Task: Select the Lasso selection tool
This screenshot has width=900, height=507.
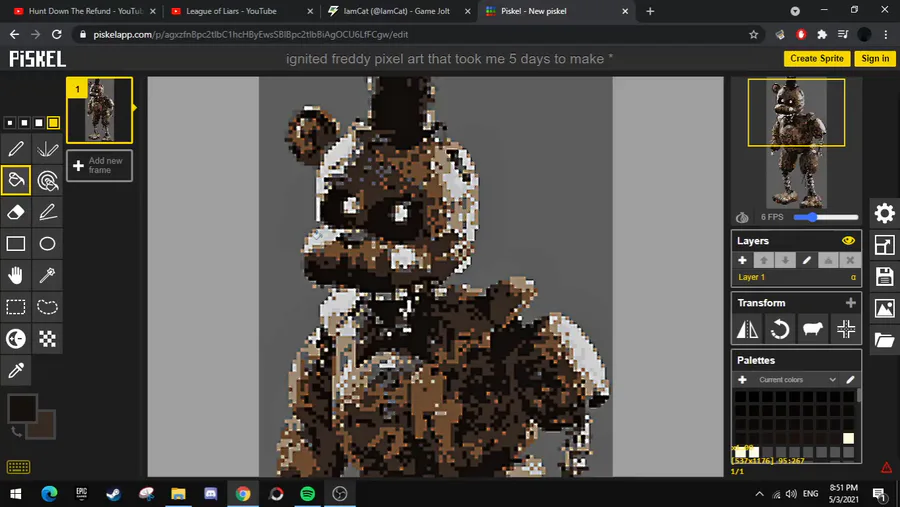Action: click(47, 307)
